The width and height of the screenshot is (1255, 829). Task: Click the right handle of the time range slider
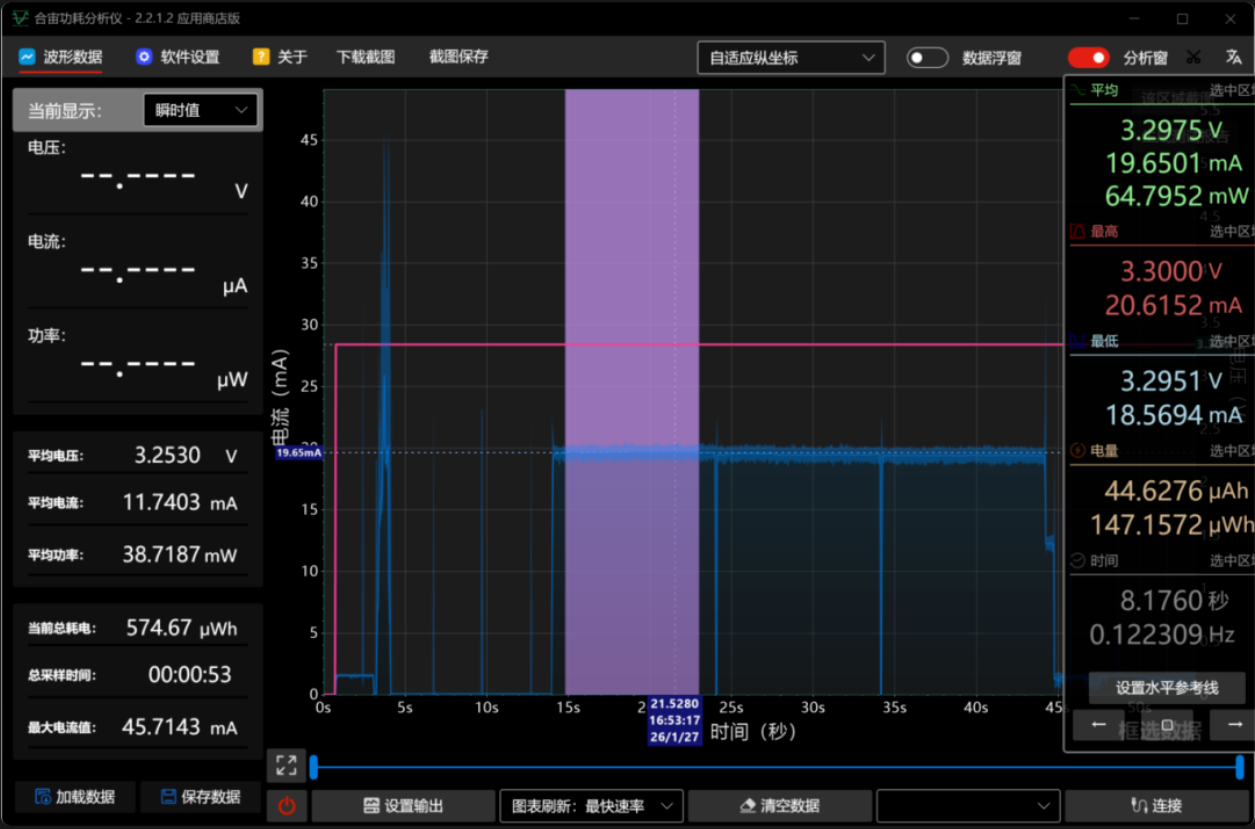pyautogui.click(x=1240, y=767)
